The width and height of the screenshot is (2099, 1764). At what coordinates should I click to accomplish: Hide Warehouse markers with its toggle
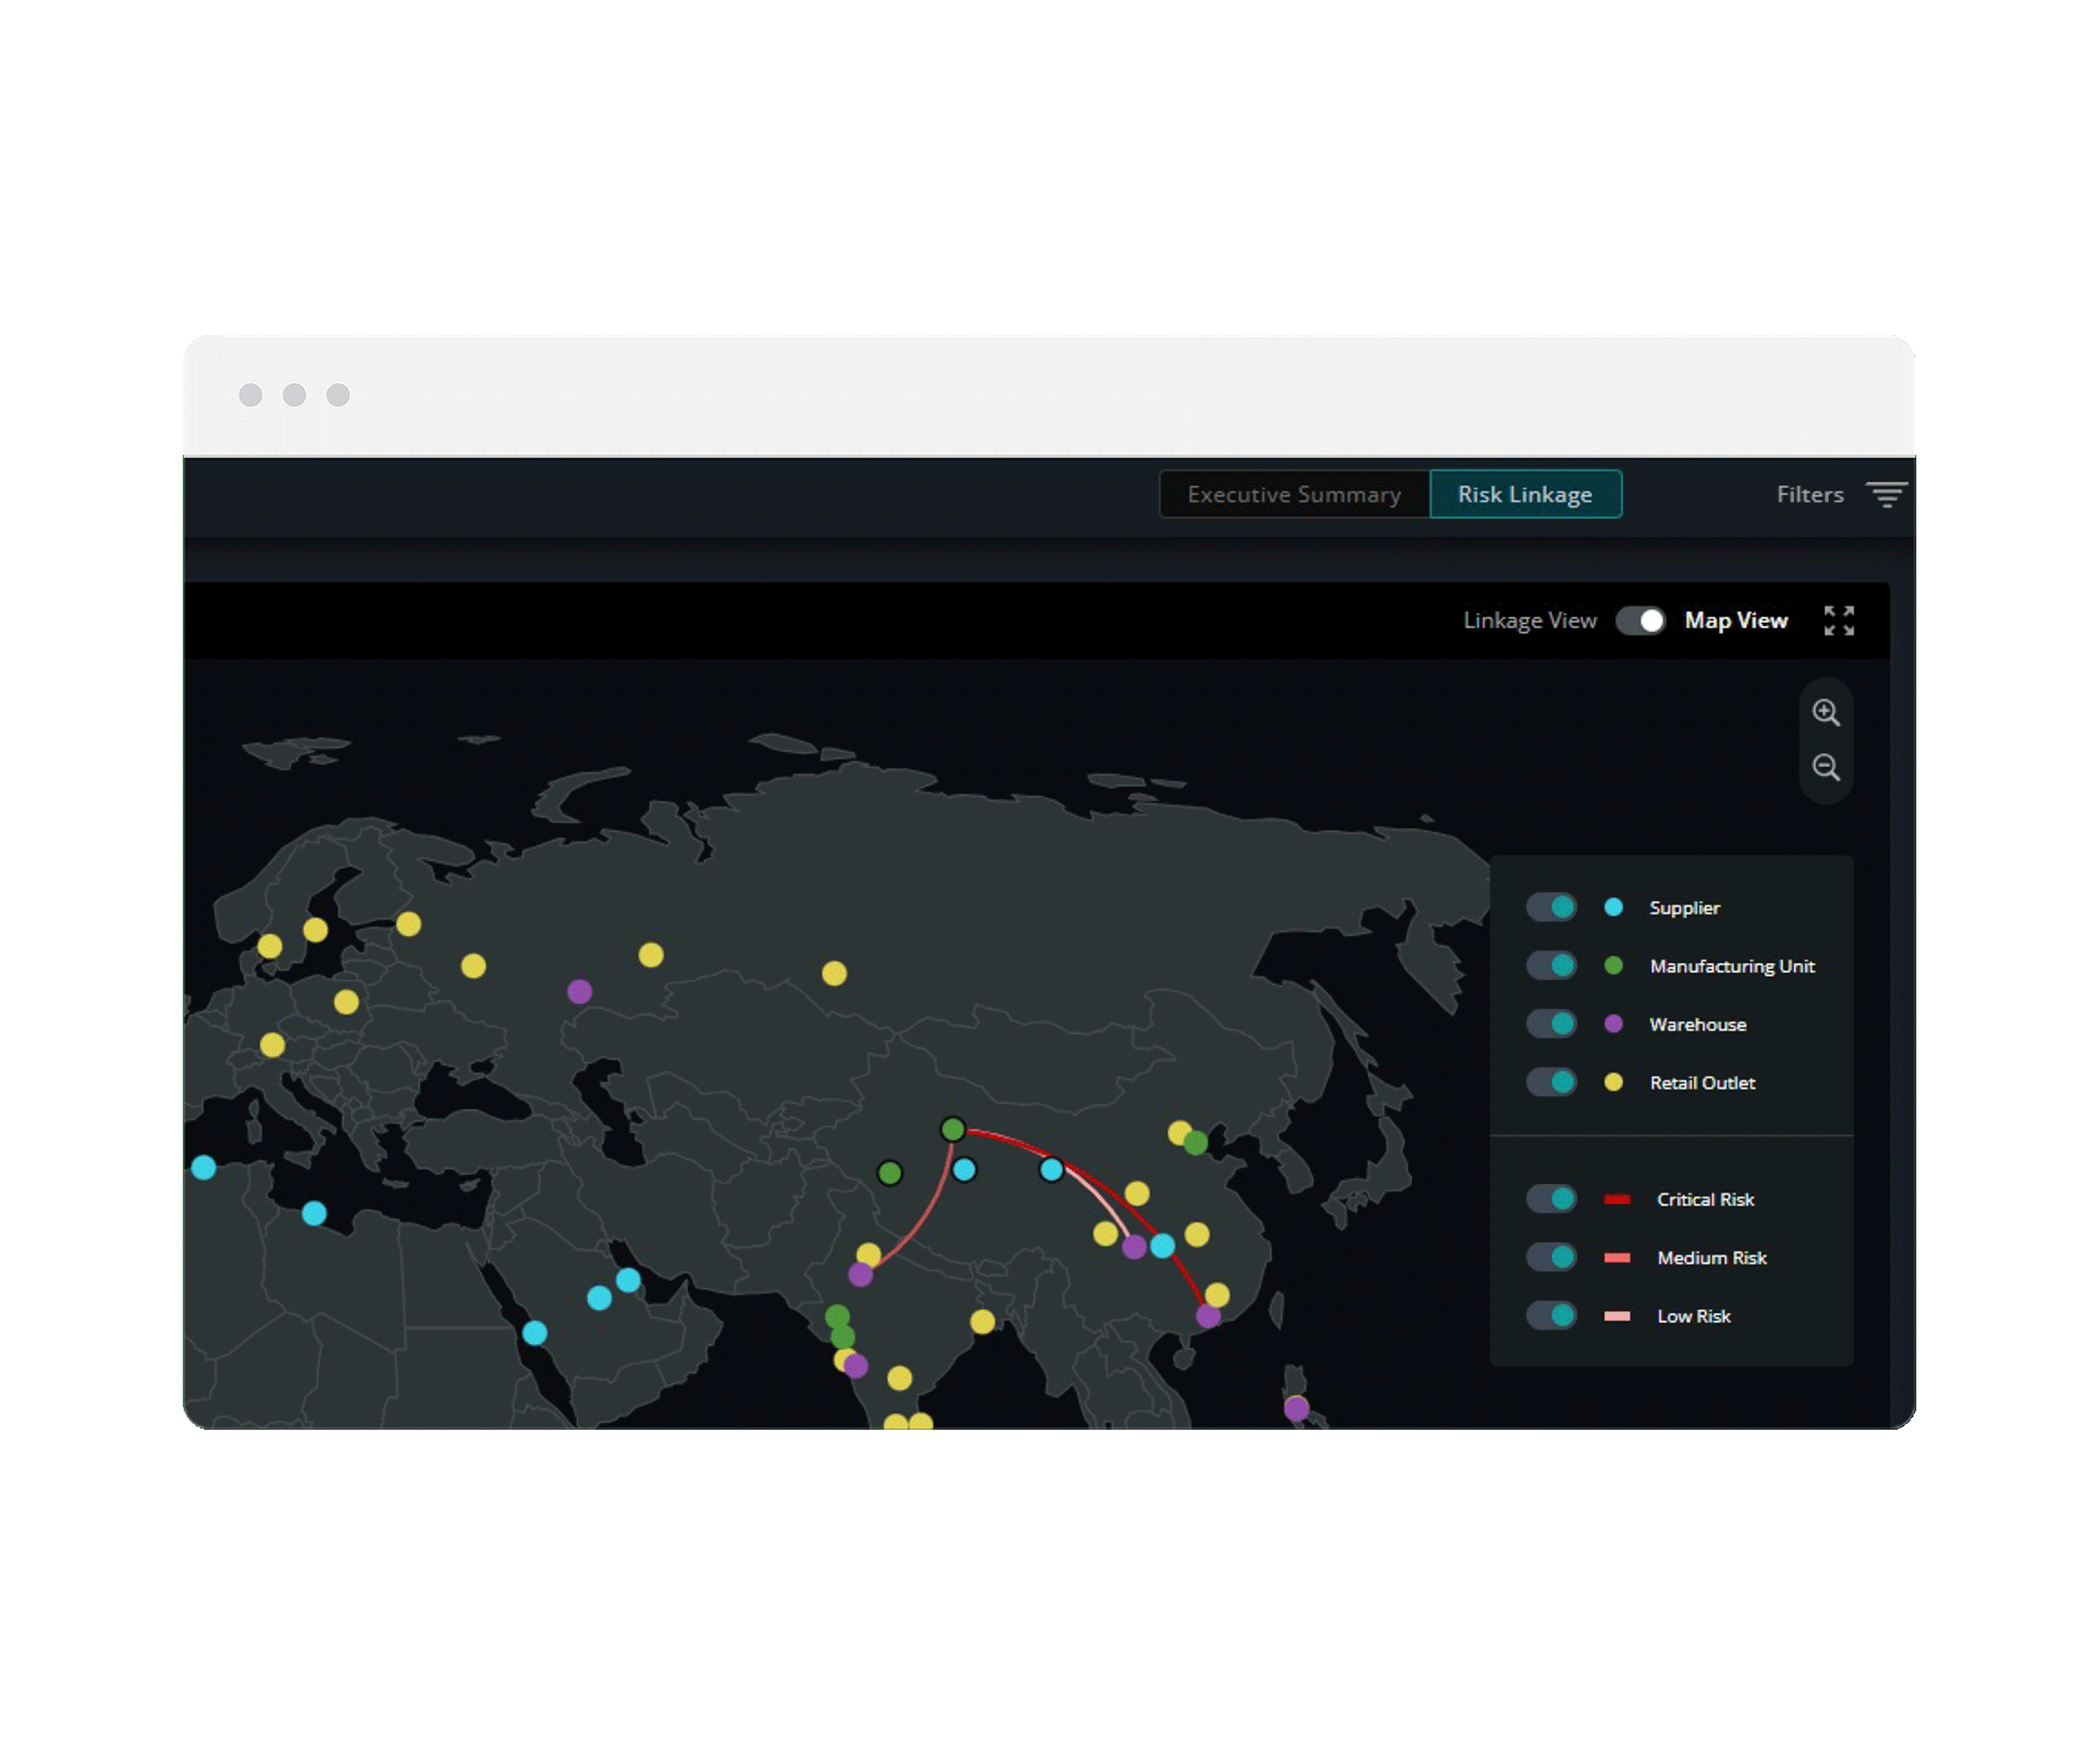click(x=1551, y=1023)
